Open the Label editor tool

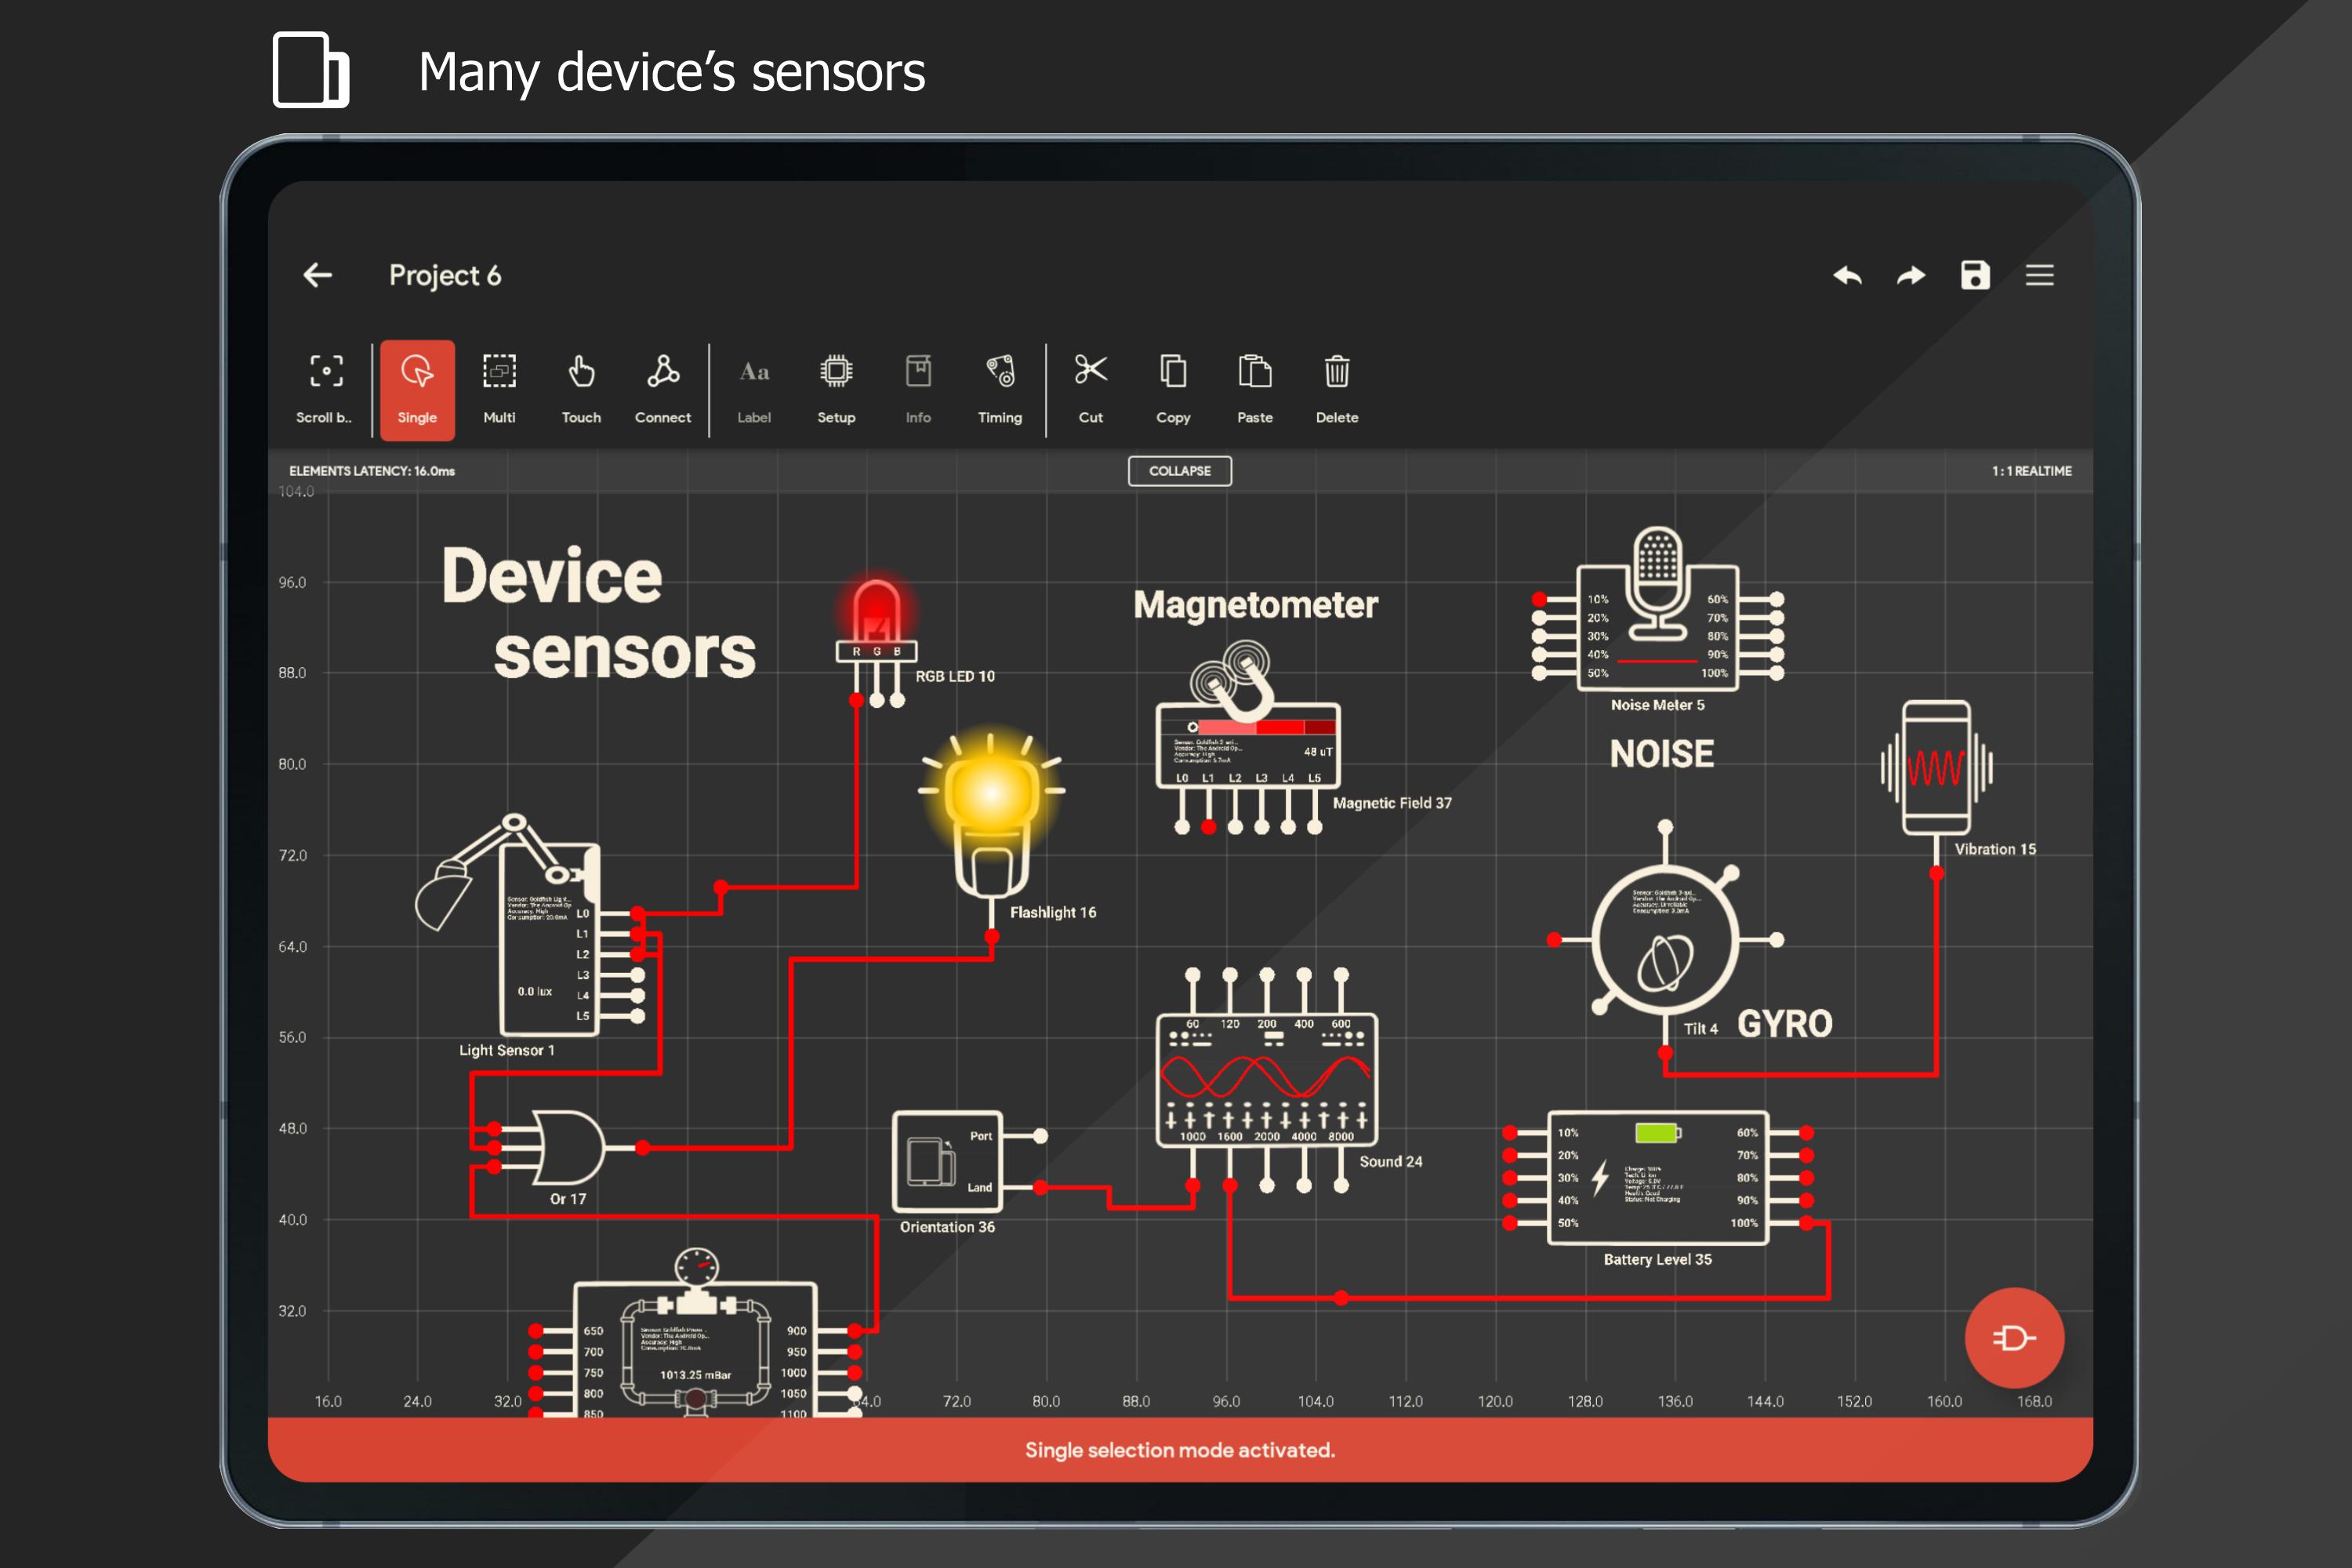[753, 385]
